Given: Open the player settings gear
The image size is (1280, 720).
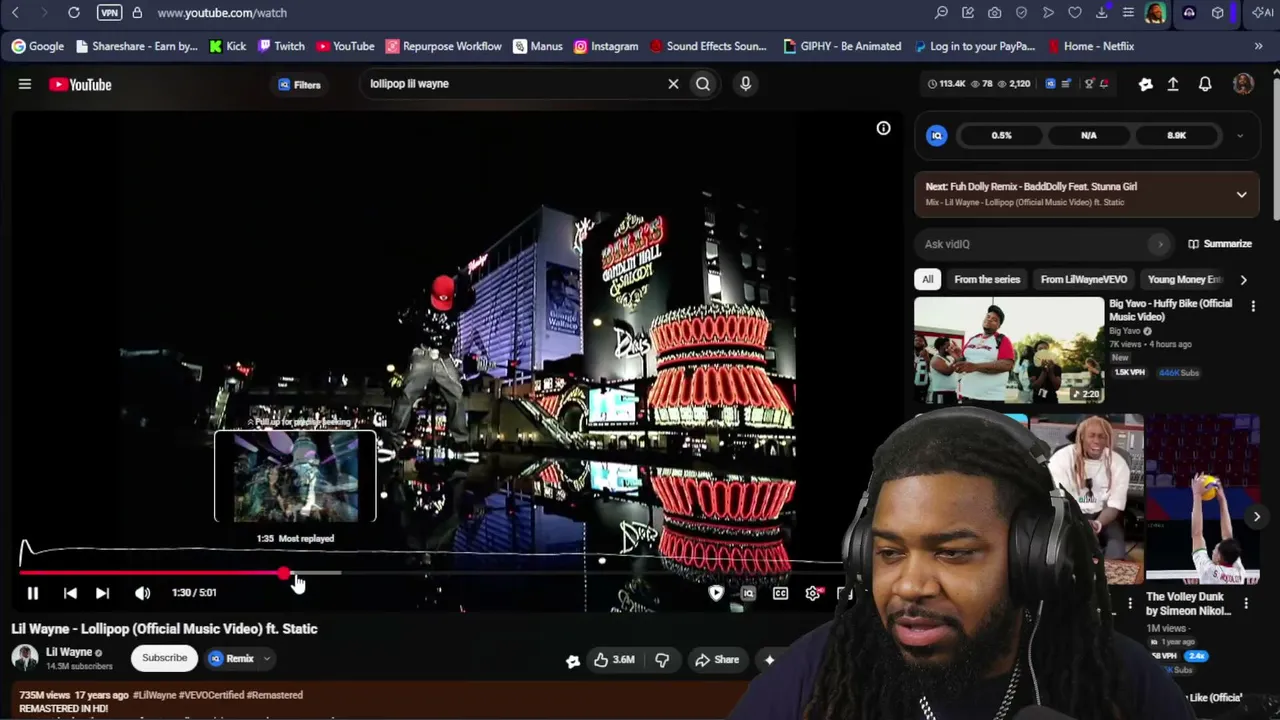Looking at the screenshot, I should point(813,593).
